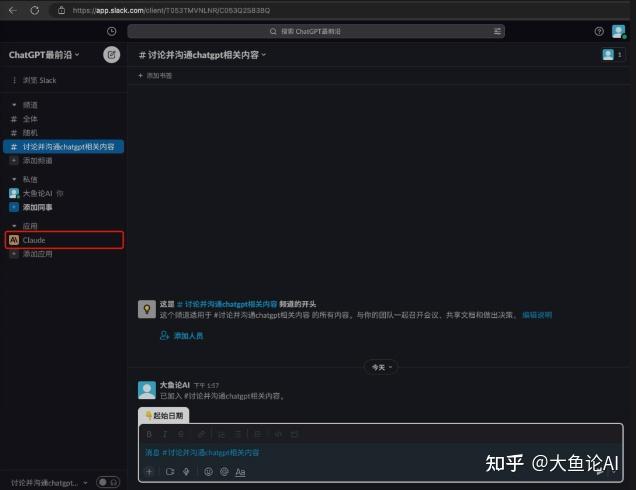636x490 pixels.
Task: Toggle bulleted list in composer
Action: pyautogui.click(x=238, y=434)
